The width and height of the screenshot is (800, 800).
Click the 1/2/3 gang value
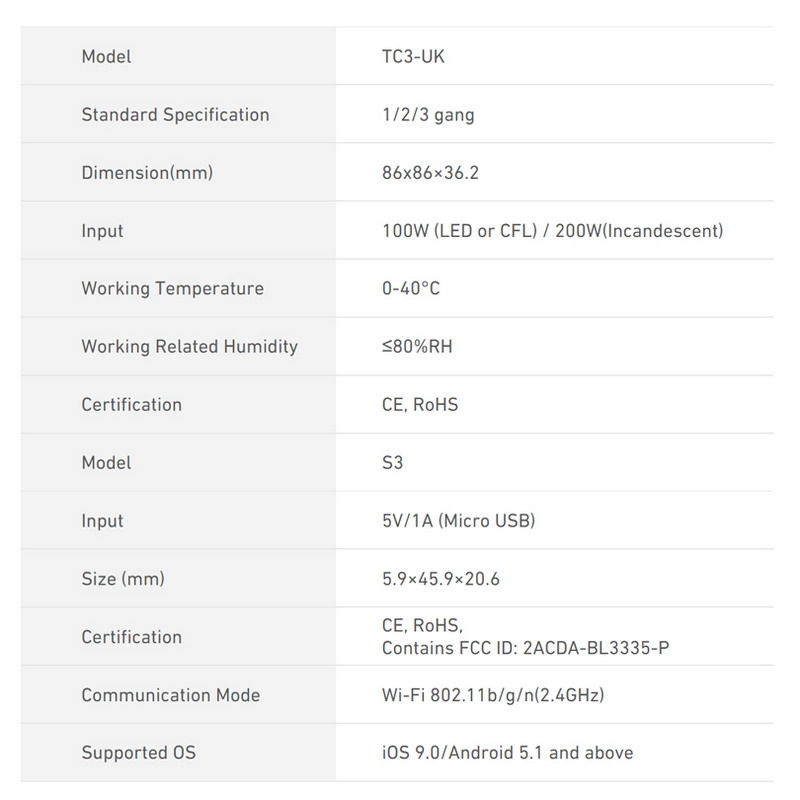coord(428,115)
